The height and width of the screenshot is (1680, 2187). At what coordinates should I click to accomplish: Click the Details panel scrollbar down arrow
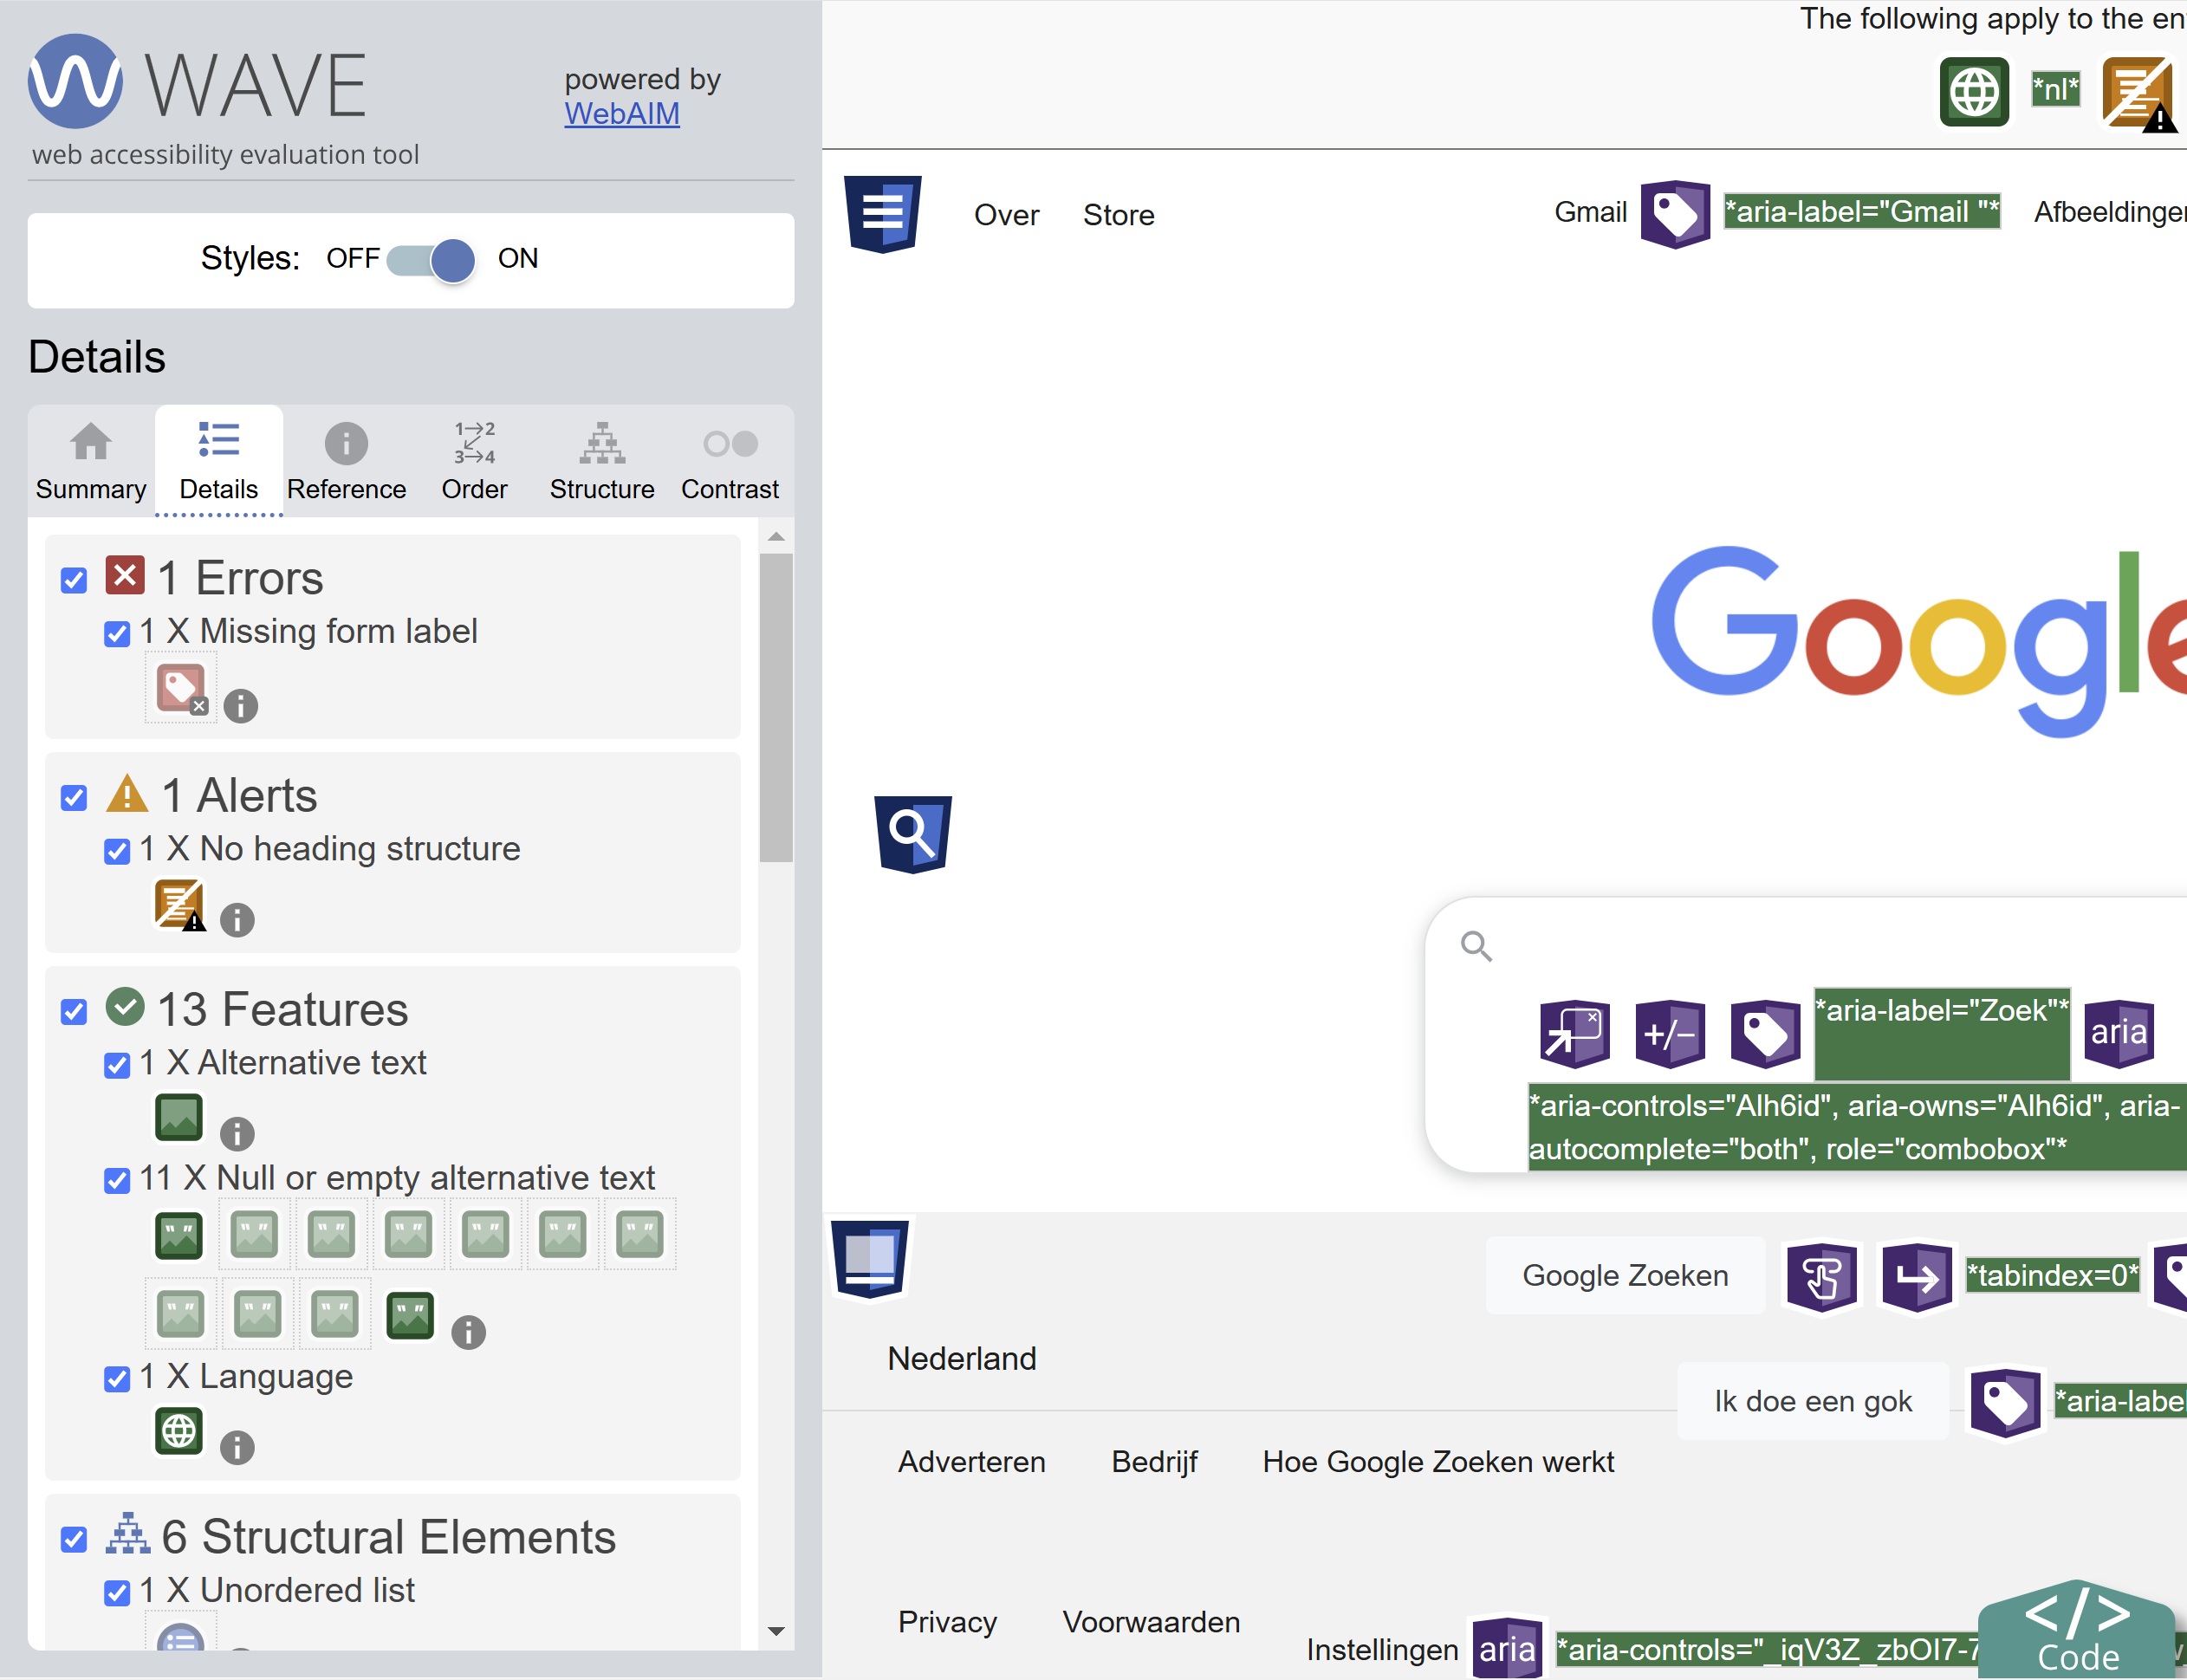coord(776,1631)
